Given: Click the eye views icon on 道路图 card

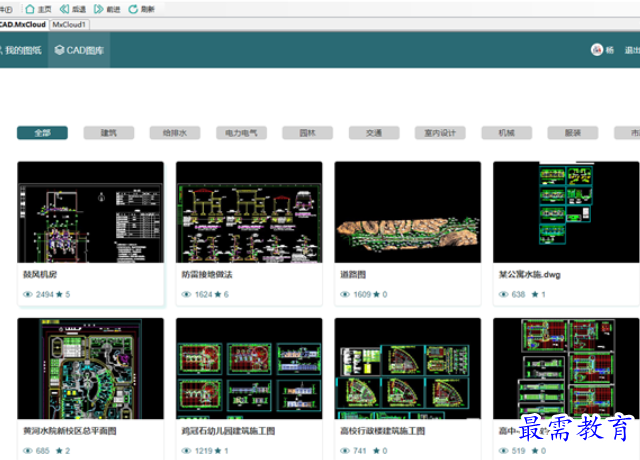Looking at the screenshot, I should pyautogui.click(x=345, y=294).
